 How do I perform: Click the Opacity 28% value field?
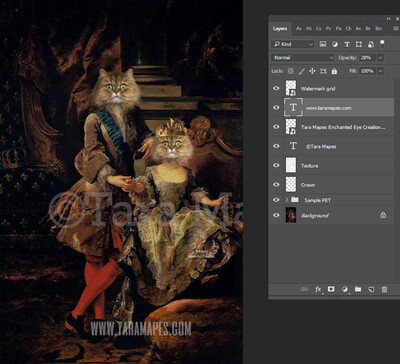tap(368, 58)
